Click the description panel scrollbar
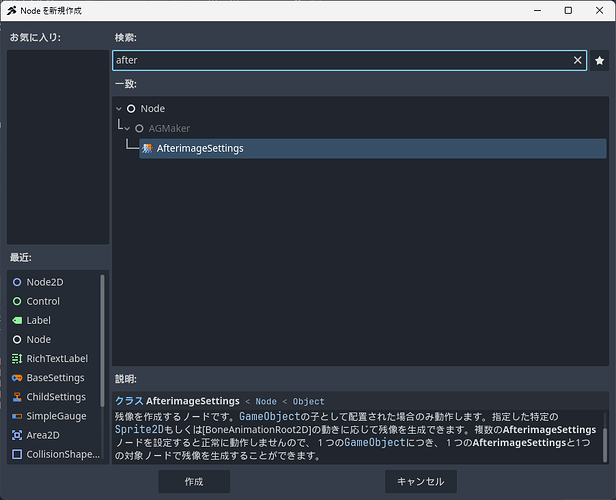 click(x=605, y=445)
